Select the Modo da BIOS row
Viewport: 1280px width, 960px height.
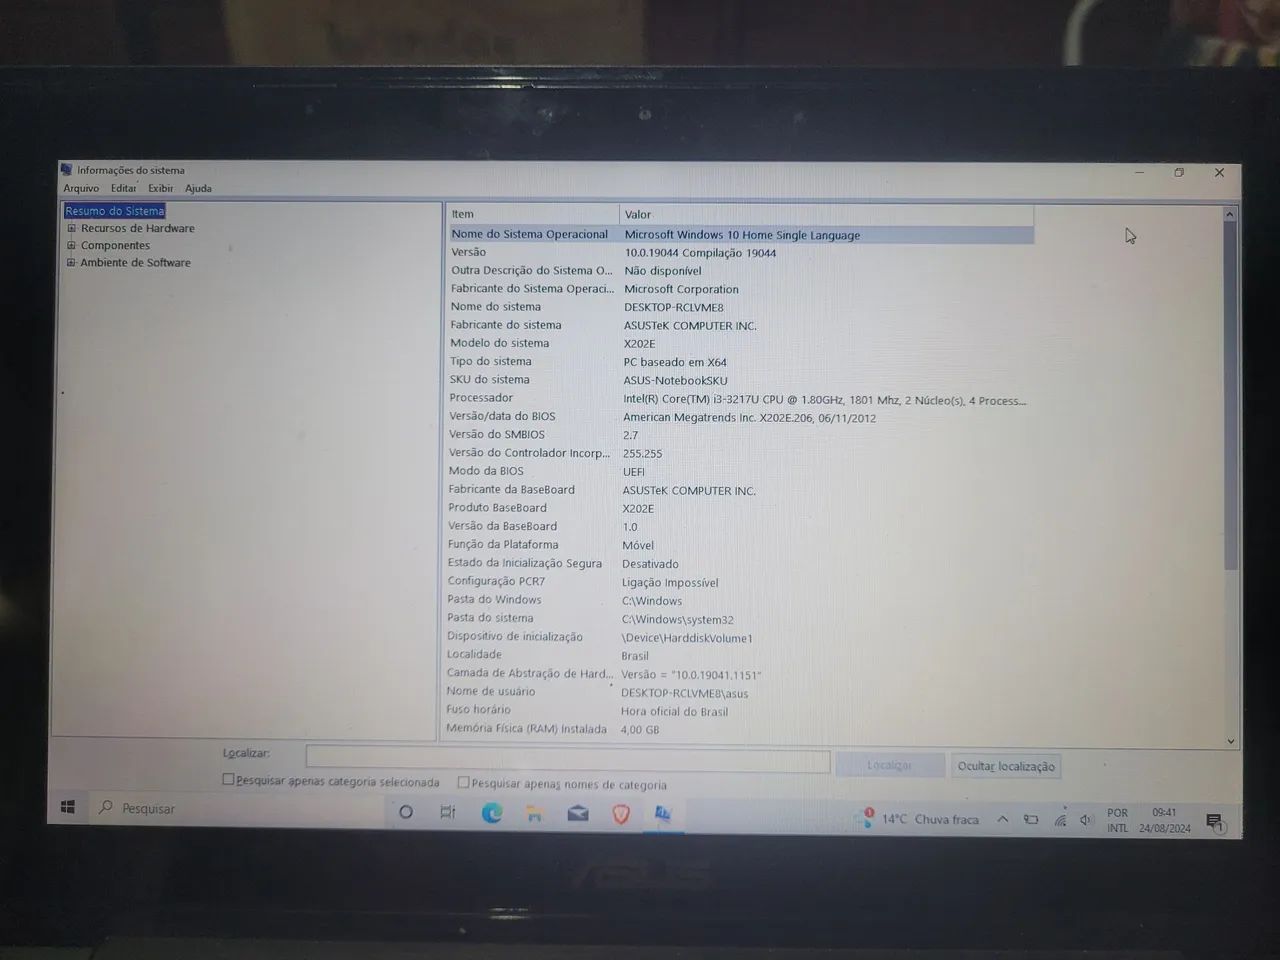pyautogui.click(x=739, y=472)
